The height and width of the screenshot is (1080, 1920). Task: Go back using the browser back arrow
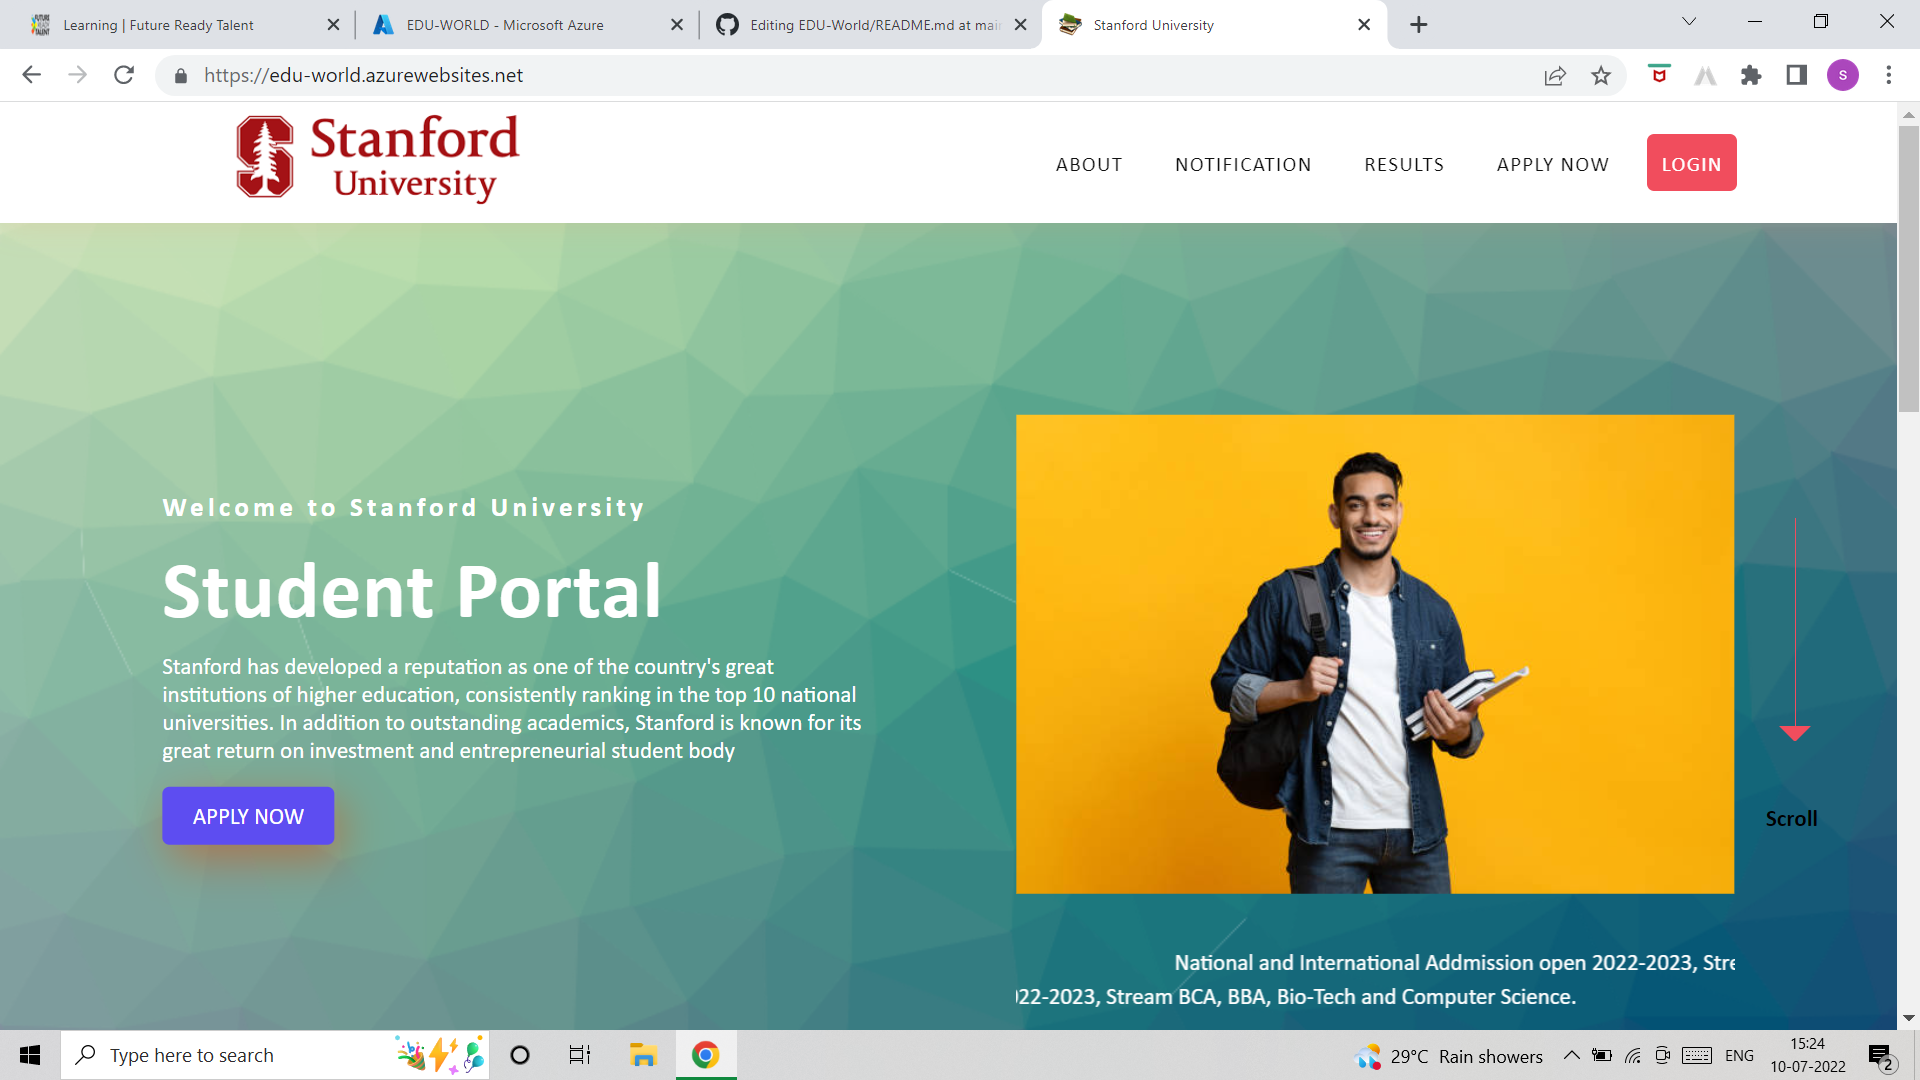click(32, 75)
